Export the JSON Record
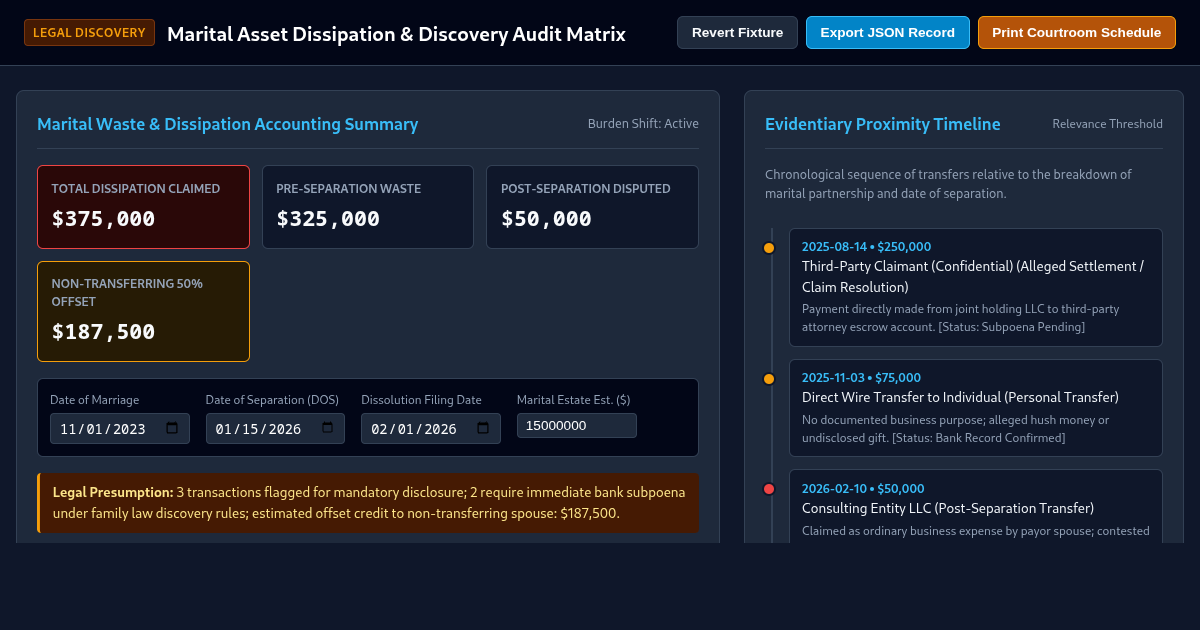This screenshot has width=1200, height=630. tap(887, 33)
